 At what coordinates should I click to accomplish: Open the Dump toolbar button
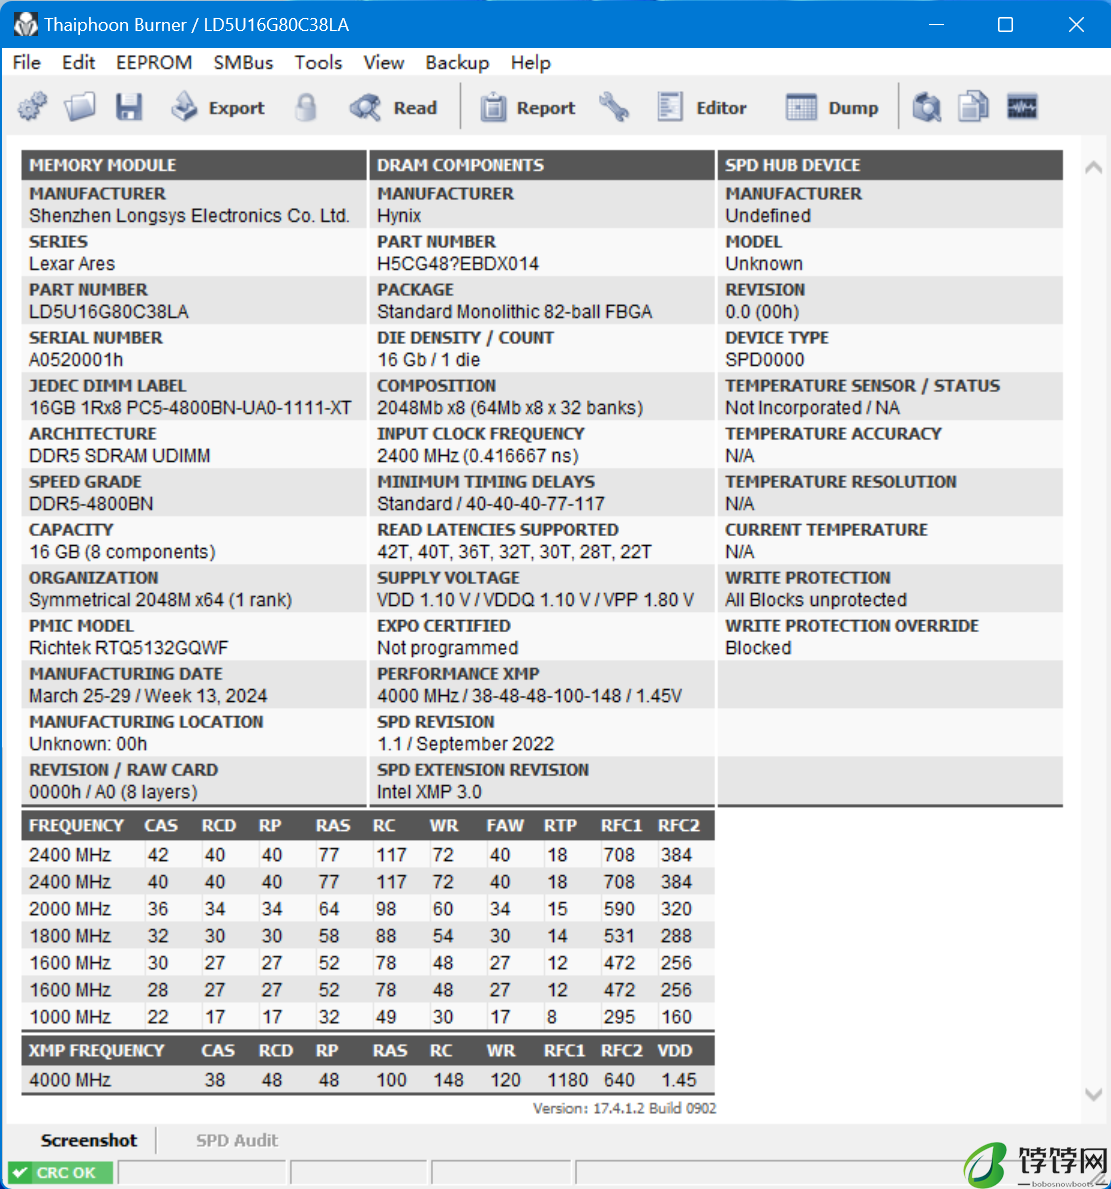point(832,108)
